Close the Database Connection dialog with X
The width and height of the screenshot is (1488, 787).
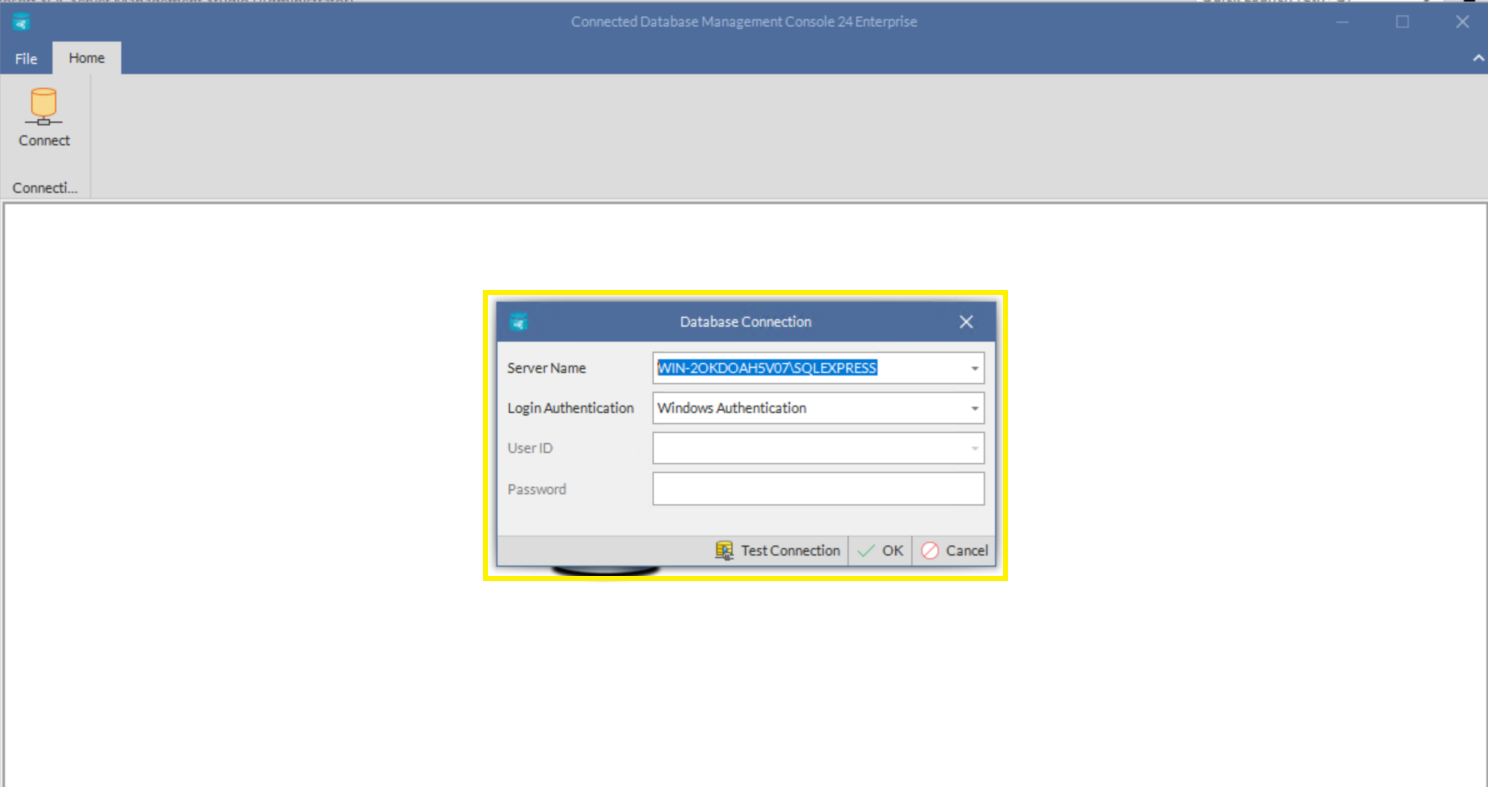pyautogui.click(x=966, y=322)
